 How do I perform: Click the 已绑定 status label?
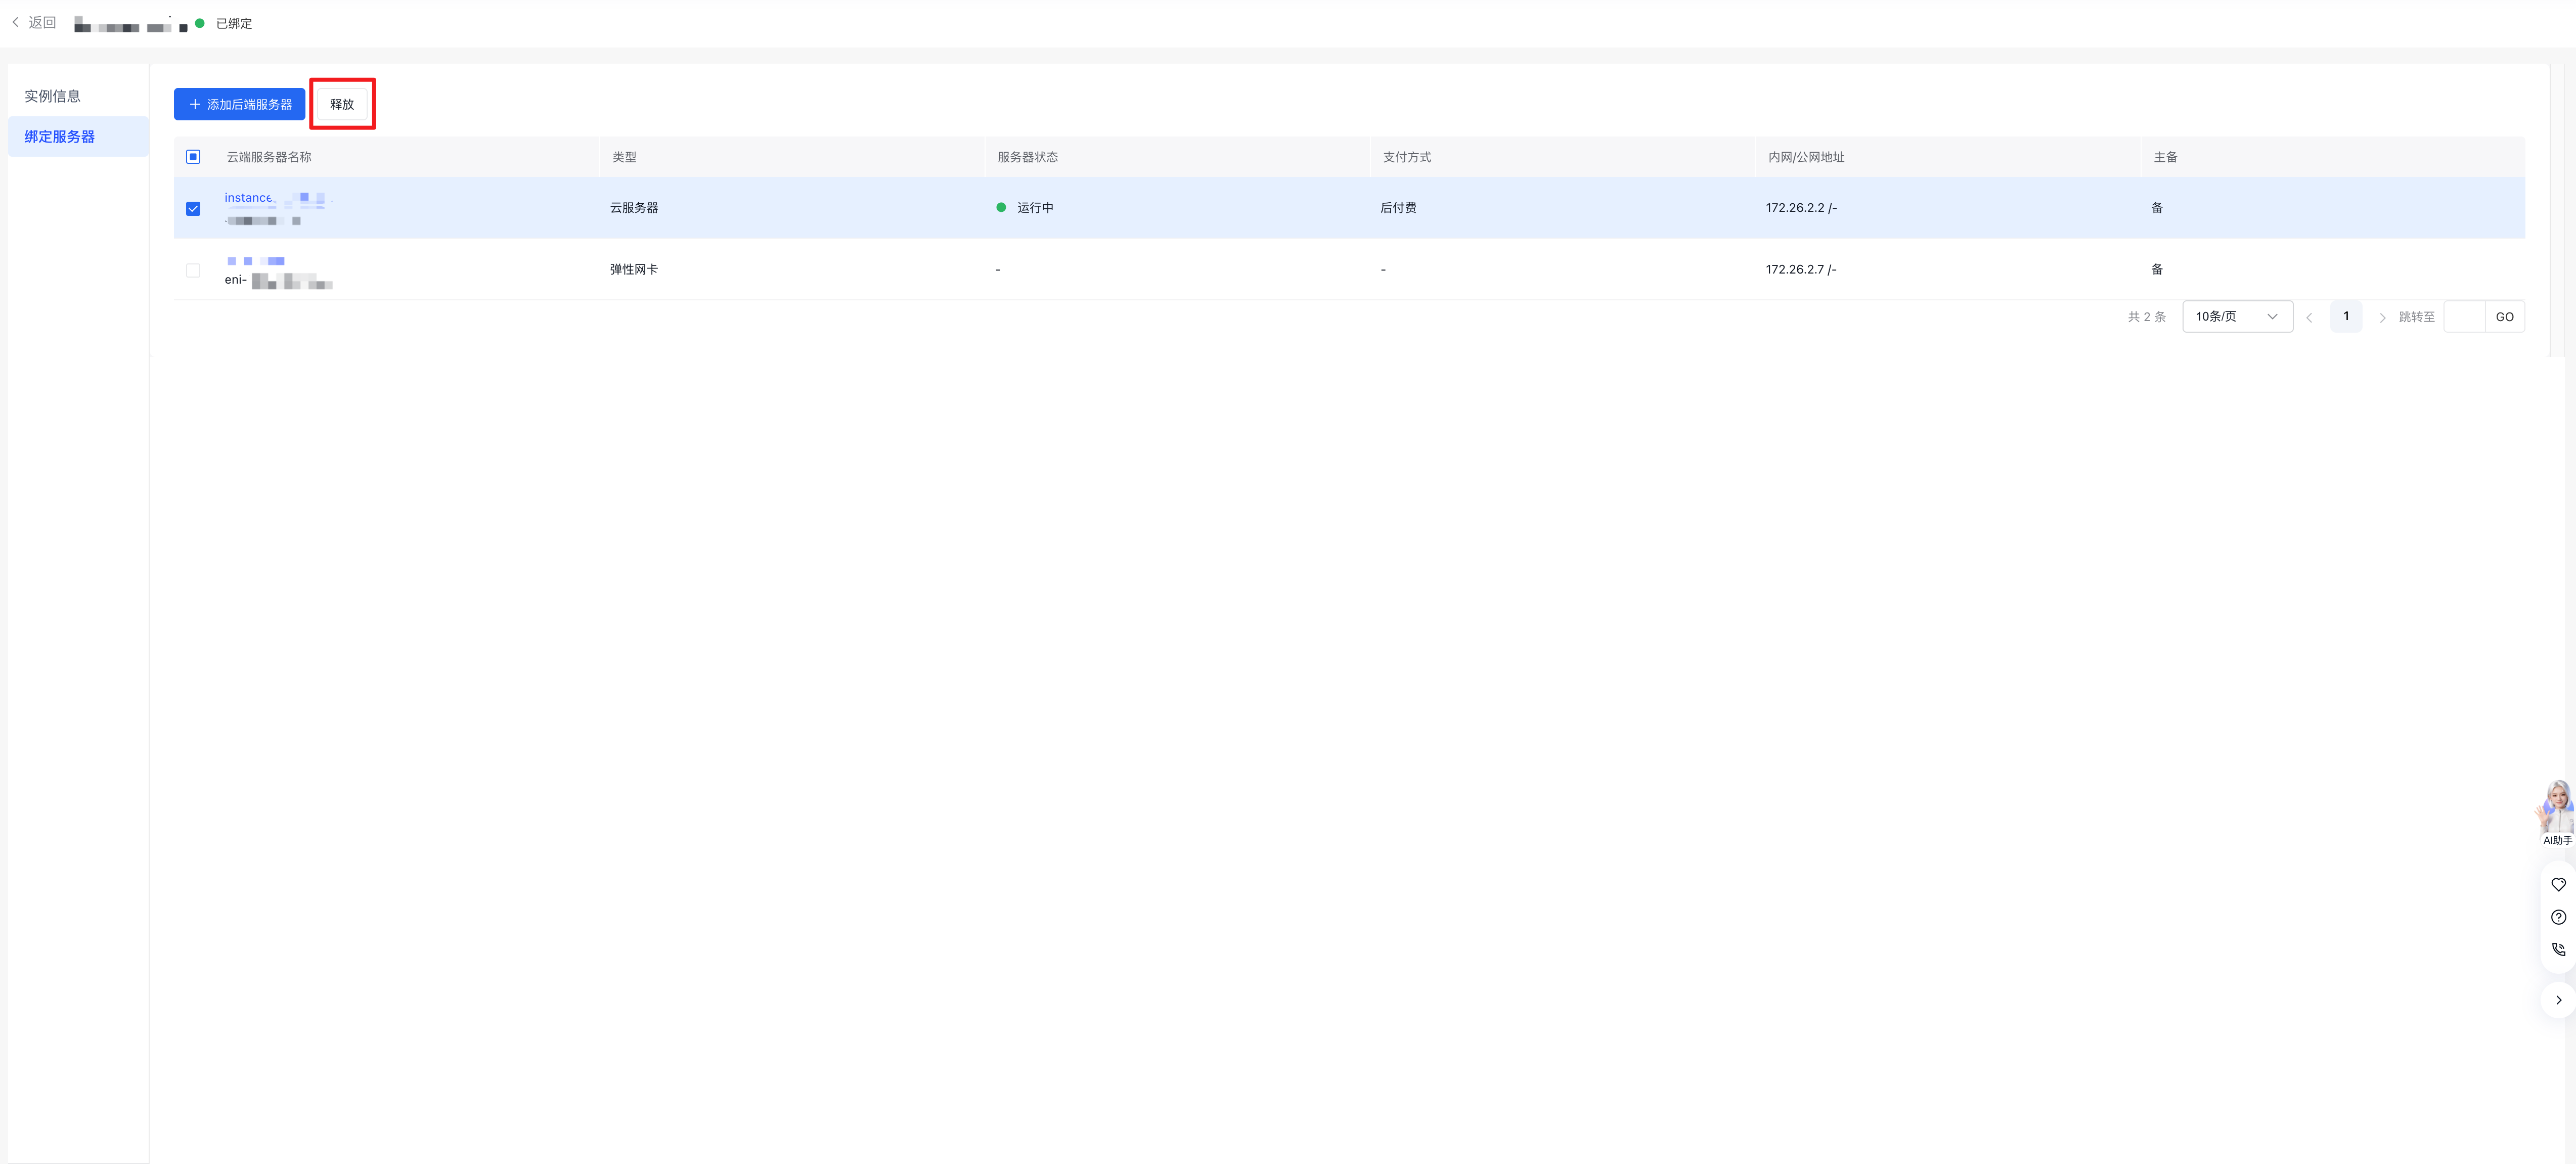pyautogui.click(x=234, y=24)
